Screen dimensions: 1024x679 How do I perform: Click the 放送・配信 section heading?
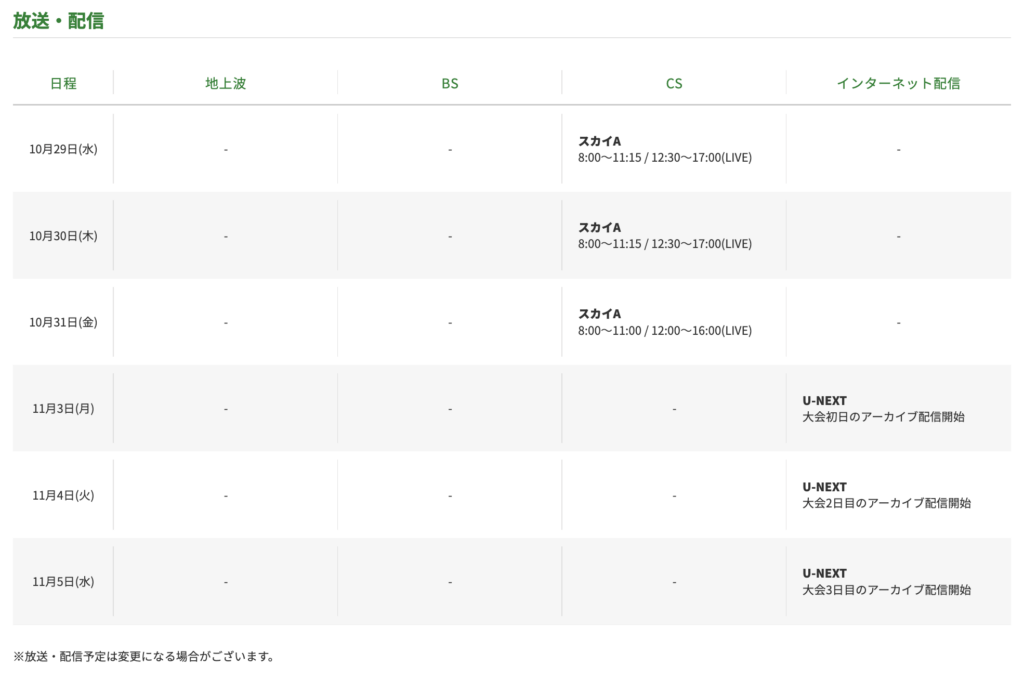pos(58,20)
